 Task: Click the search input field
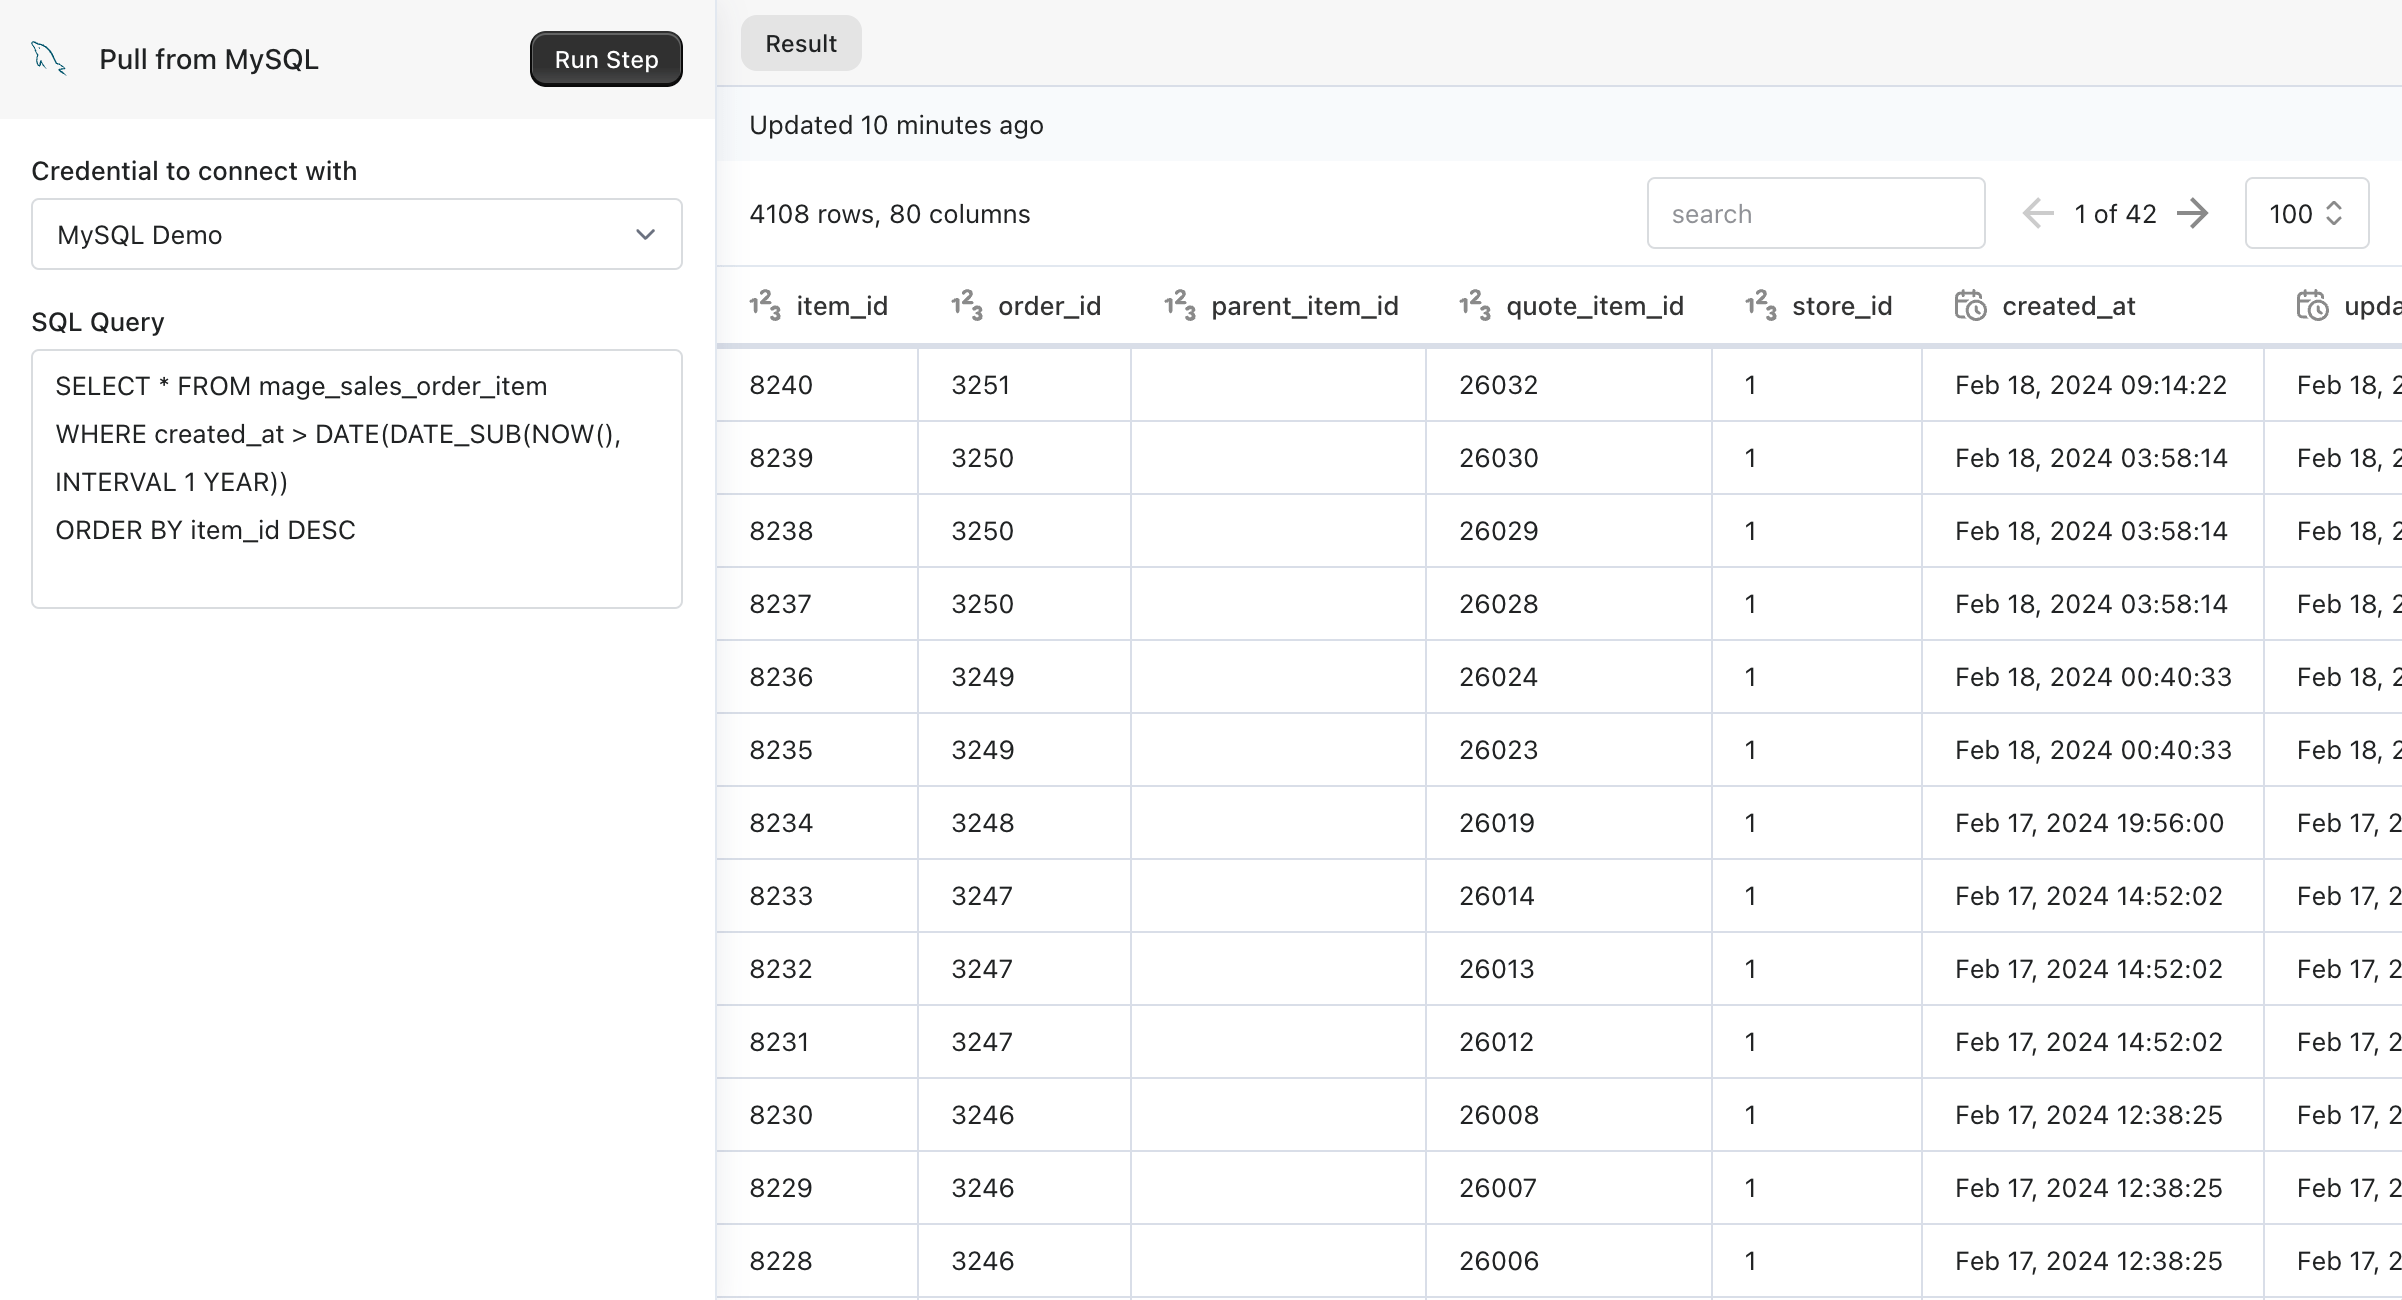[x=1815, y=213]
